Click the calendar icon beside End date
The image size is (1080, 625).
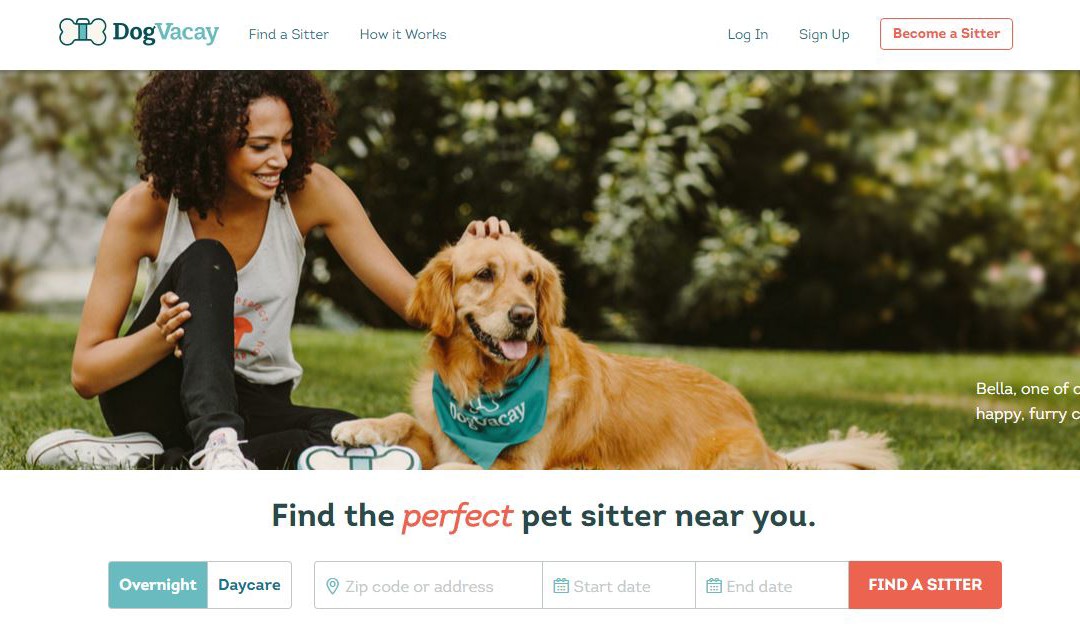coord(714,586)
